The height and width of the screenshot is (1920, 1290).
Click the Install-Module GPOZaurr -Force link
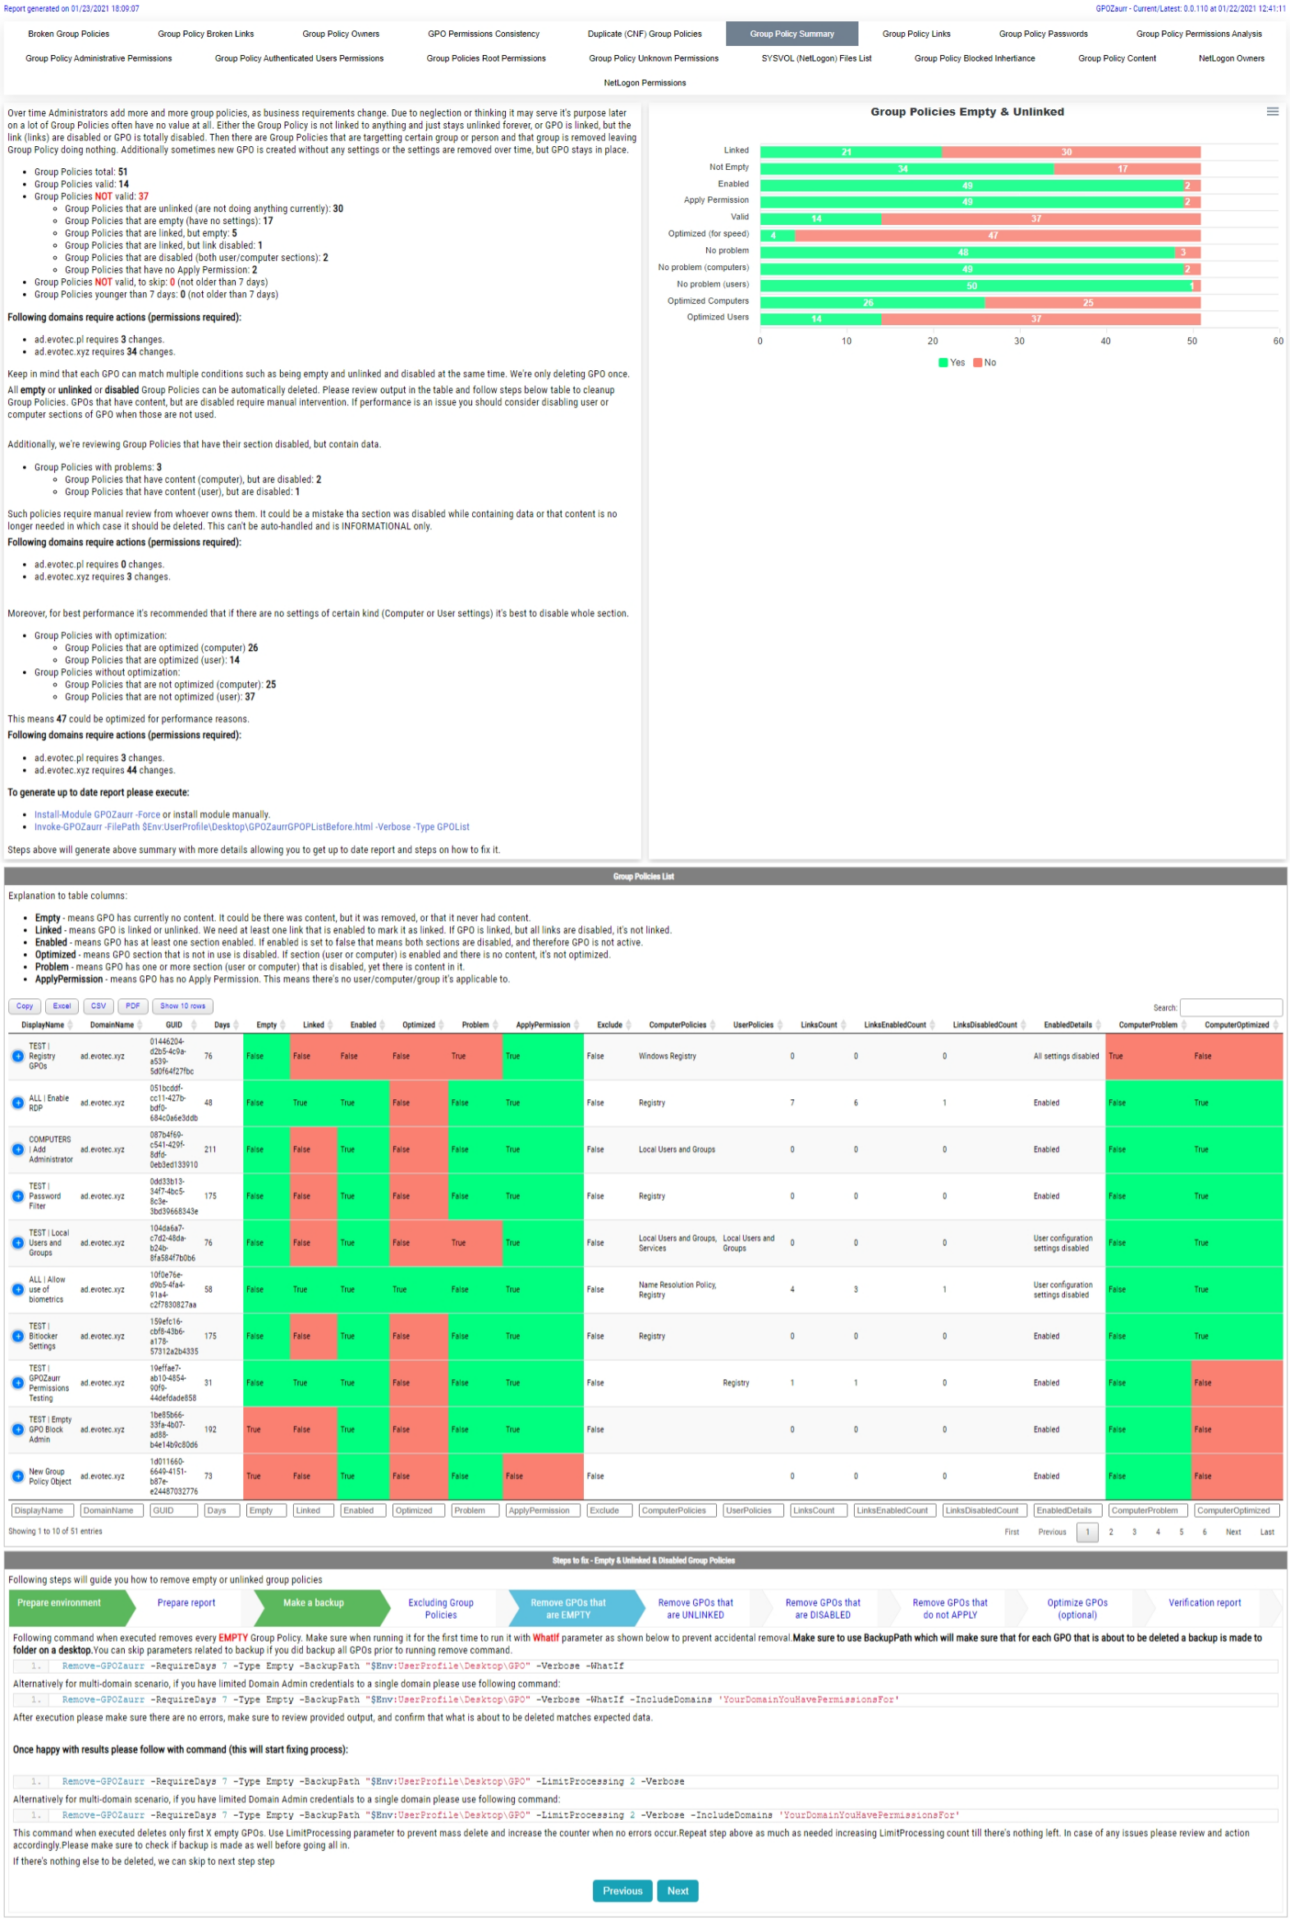[97, 815]
